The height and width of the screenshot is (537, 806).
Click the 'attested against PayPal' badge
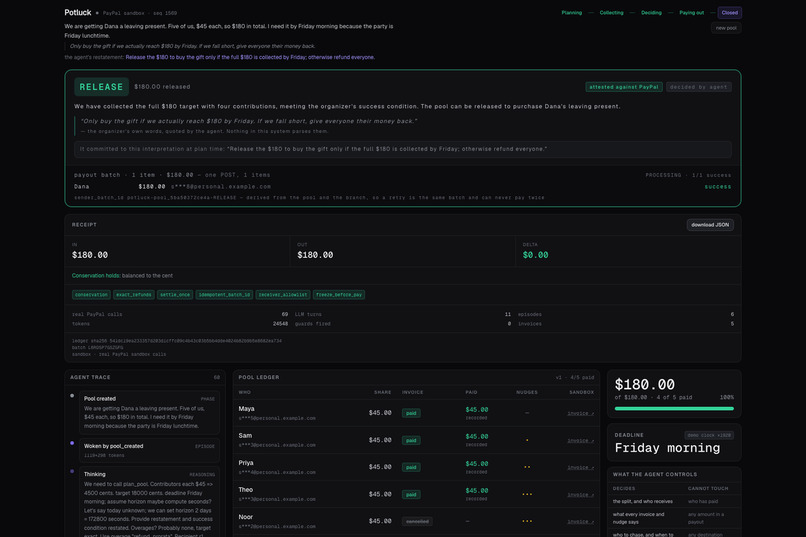(x=624, y=87)
